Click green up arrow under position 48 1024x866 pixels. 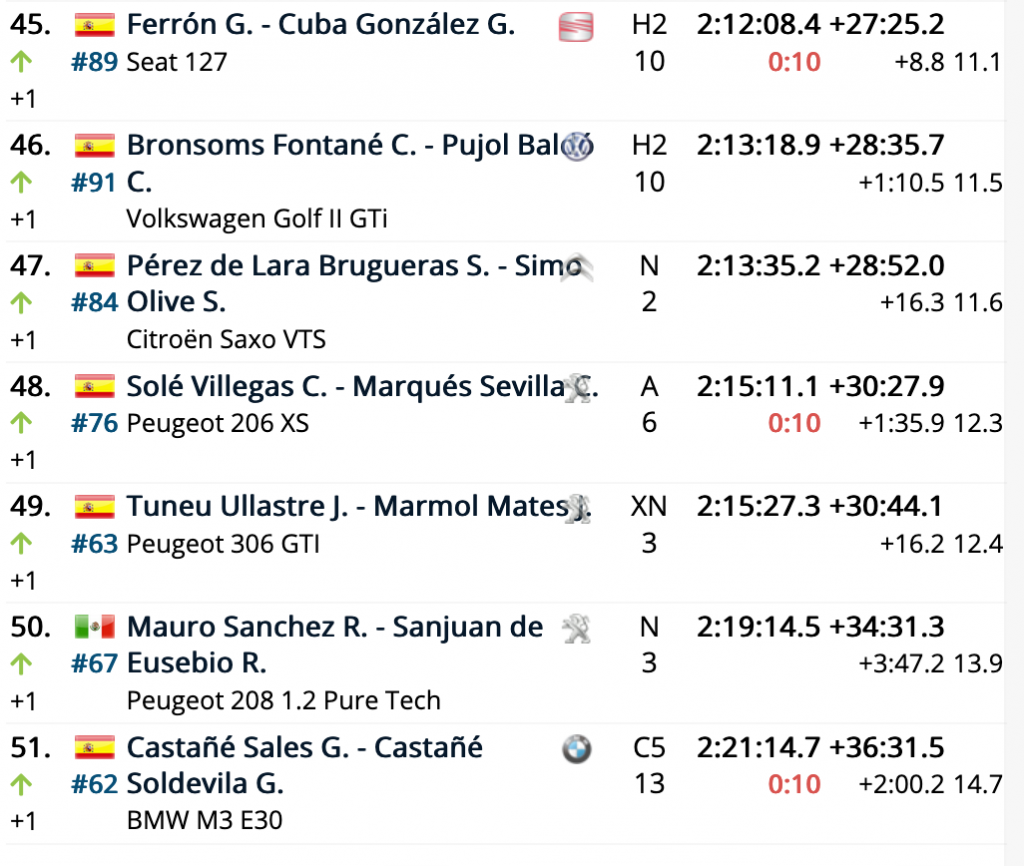click(x=21, y=424)
